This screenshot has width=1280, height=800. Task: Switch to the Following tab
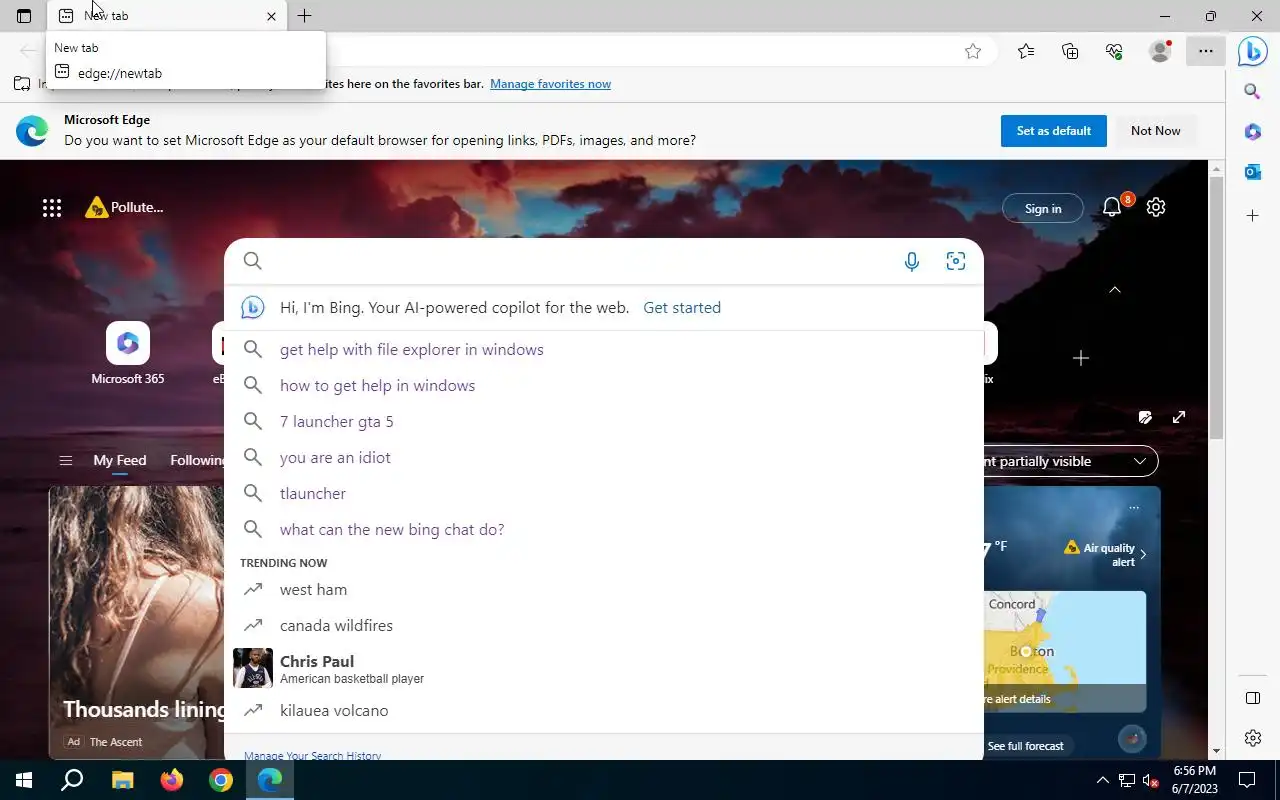click(x=197, y=460)
